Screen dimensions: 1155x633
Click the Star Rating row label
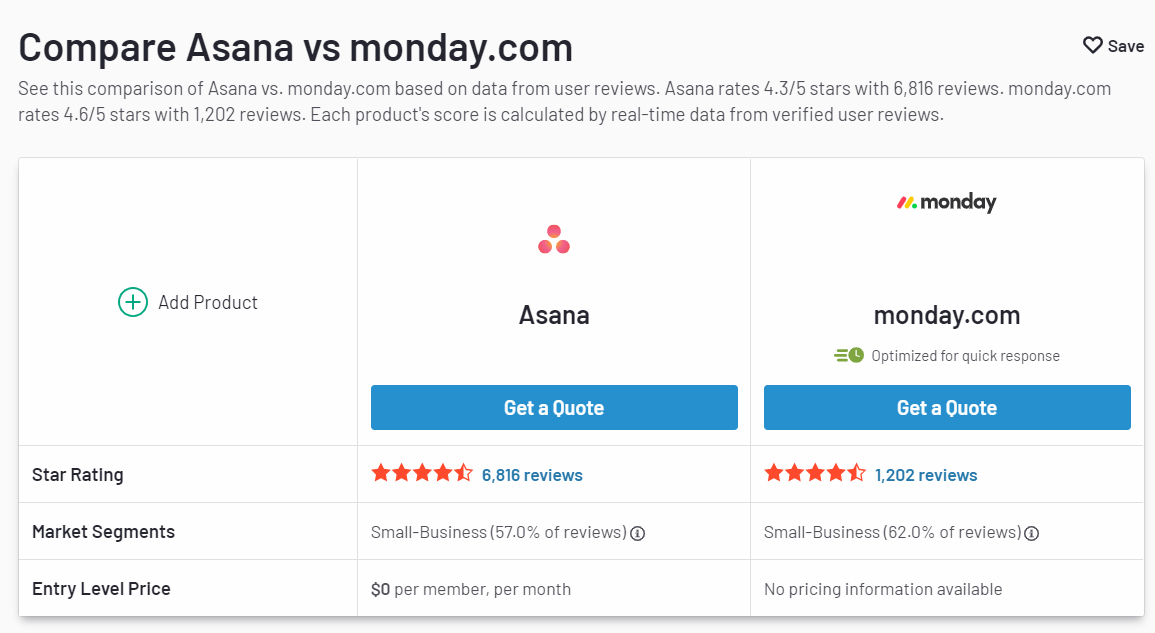click(77, 475)
